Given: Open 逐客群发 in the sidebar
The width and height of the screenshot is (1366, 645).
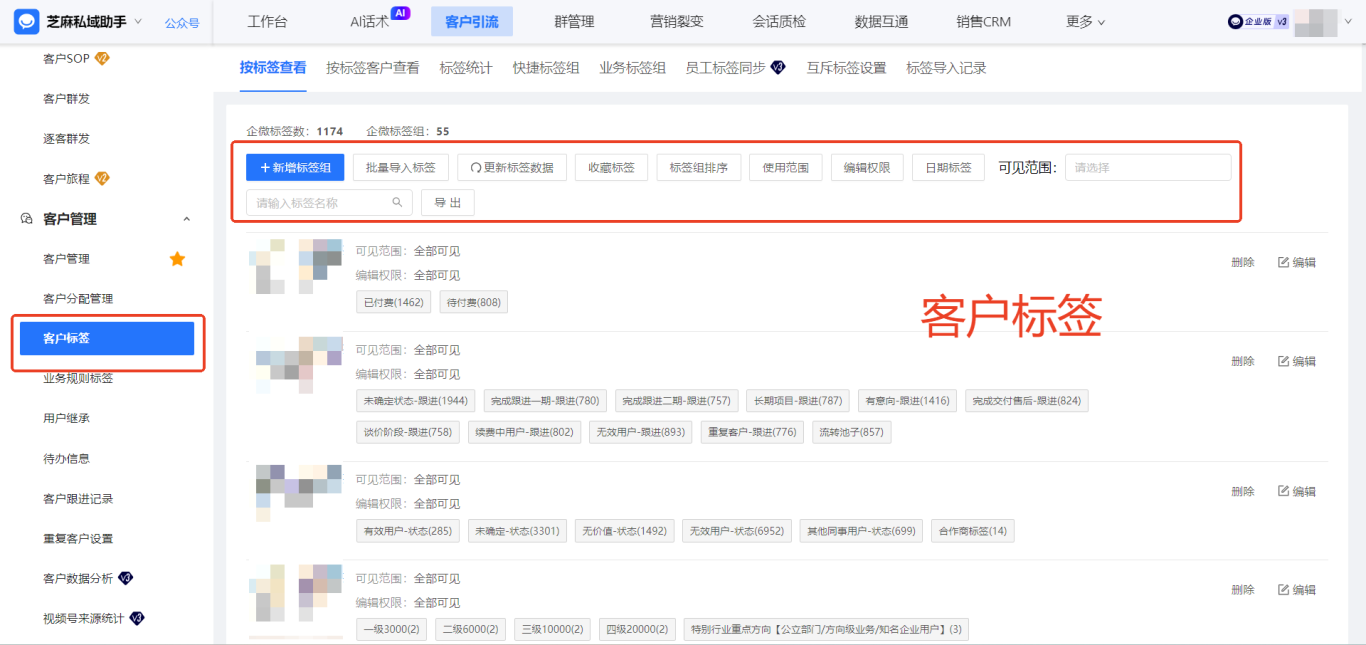Looking at the screenshot, I should 66,139.
